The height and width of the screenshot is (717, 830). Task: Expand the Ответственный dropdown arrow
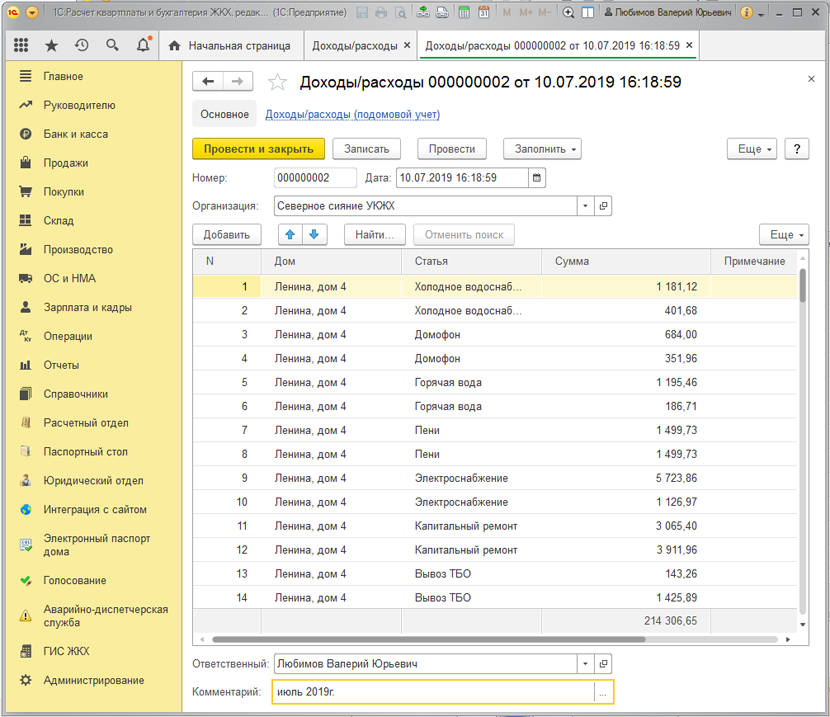[x=585, y=663]
